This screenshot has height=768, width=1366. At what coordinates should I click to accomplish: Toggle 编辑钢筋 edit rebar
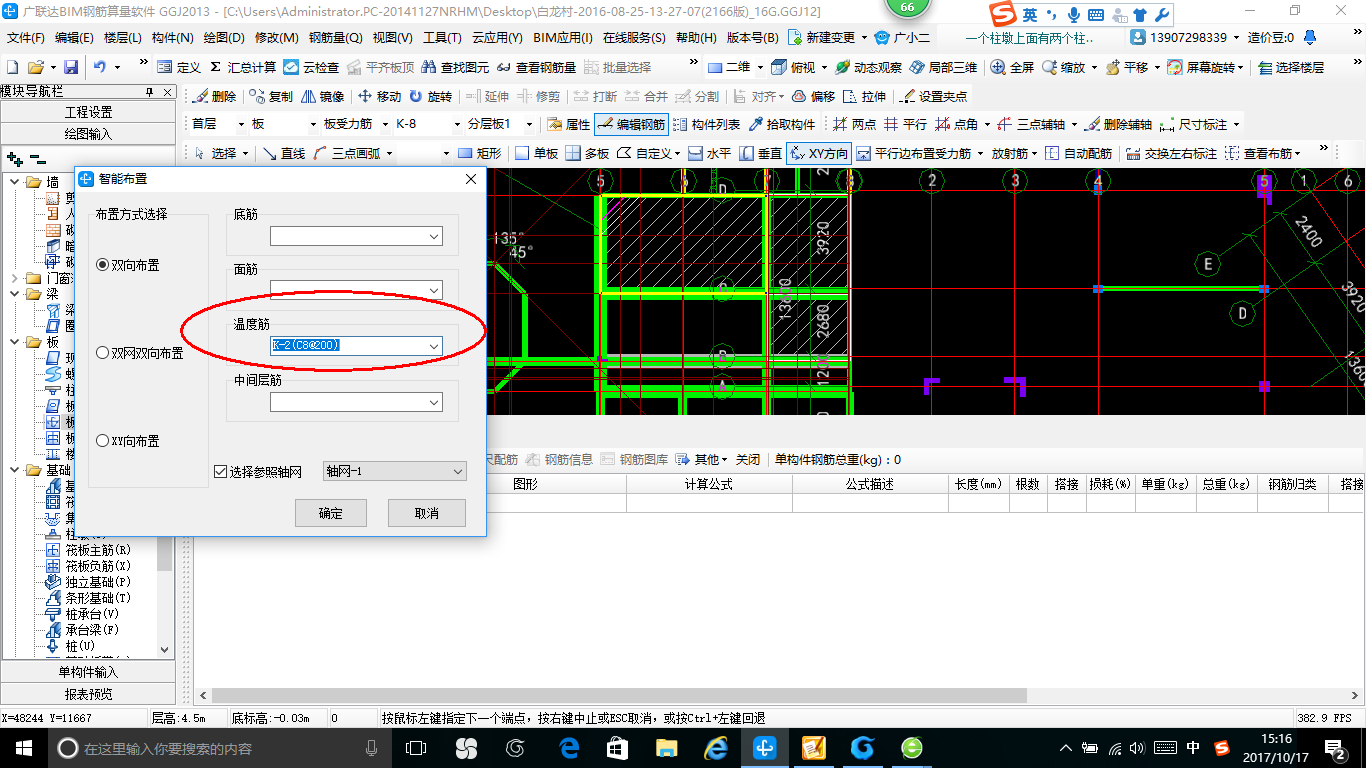coord(631,124)
